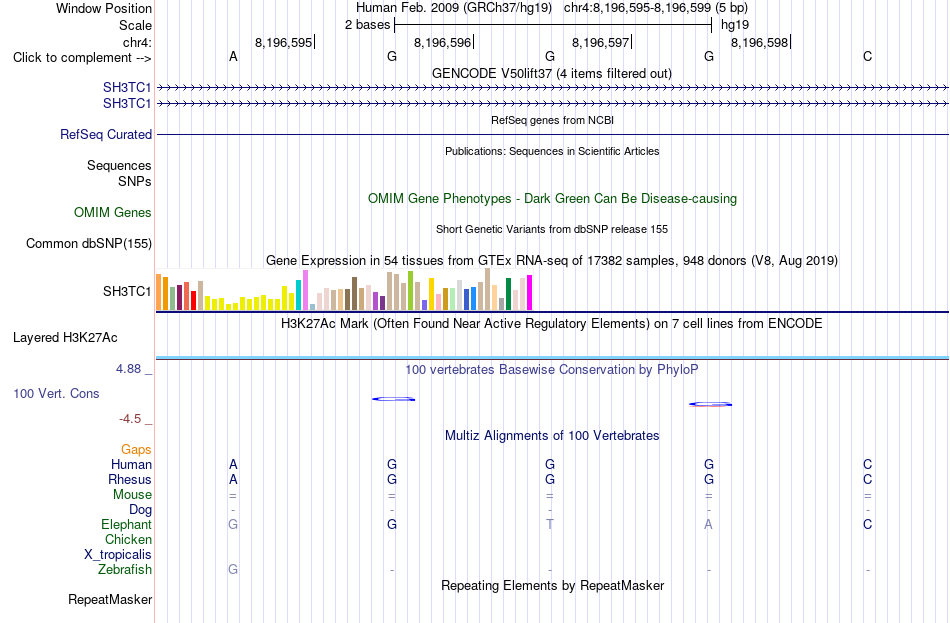Click 'RefSeq genes from NCBI' title
Viewport: 950px width, 623px height.
(552, 120)
